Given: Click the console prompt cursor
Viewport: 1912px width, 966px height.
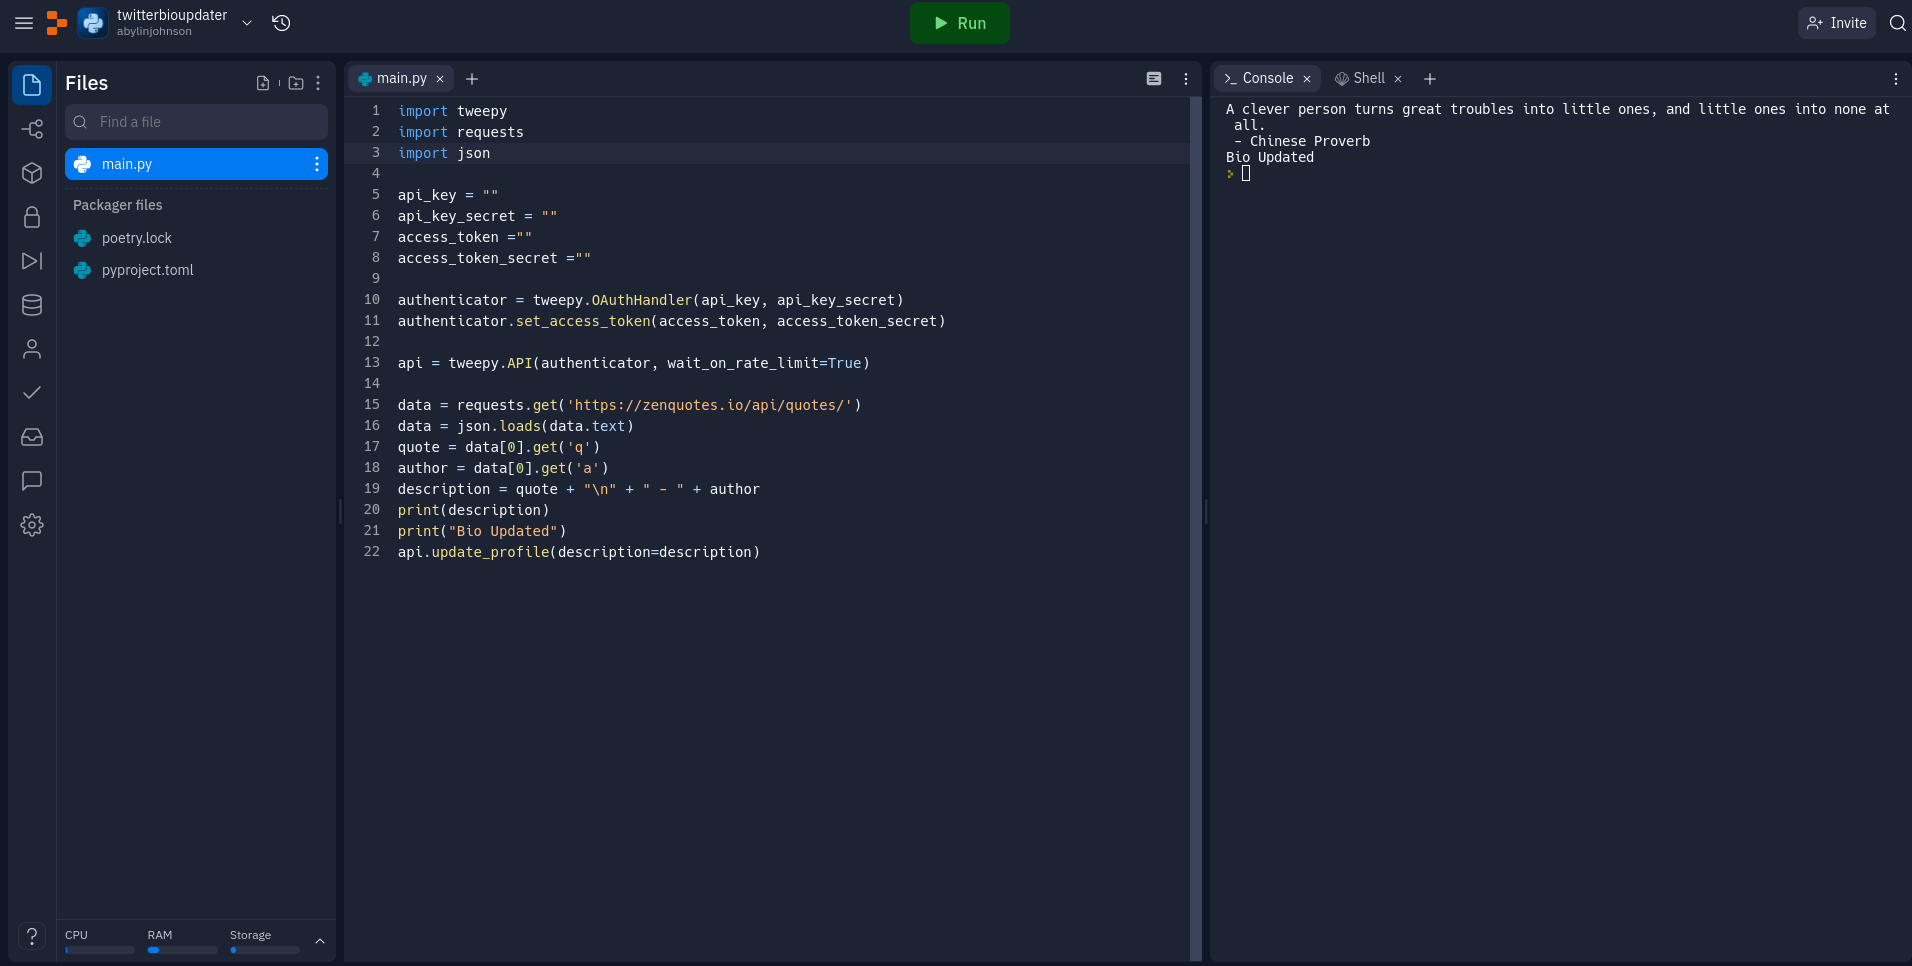Looking at the screenshot, I should (x=1246, y=173).
